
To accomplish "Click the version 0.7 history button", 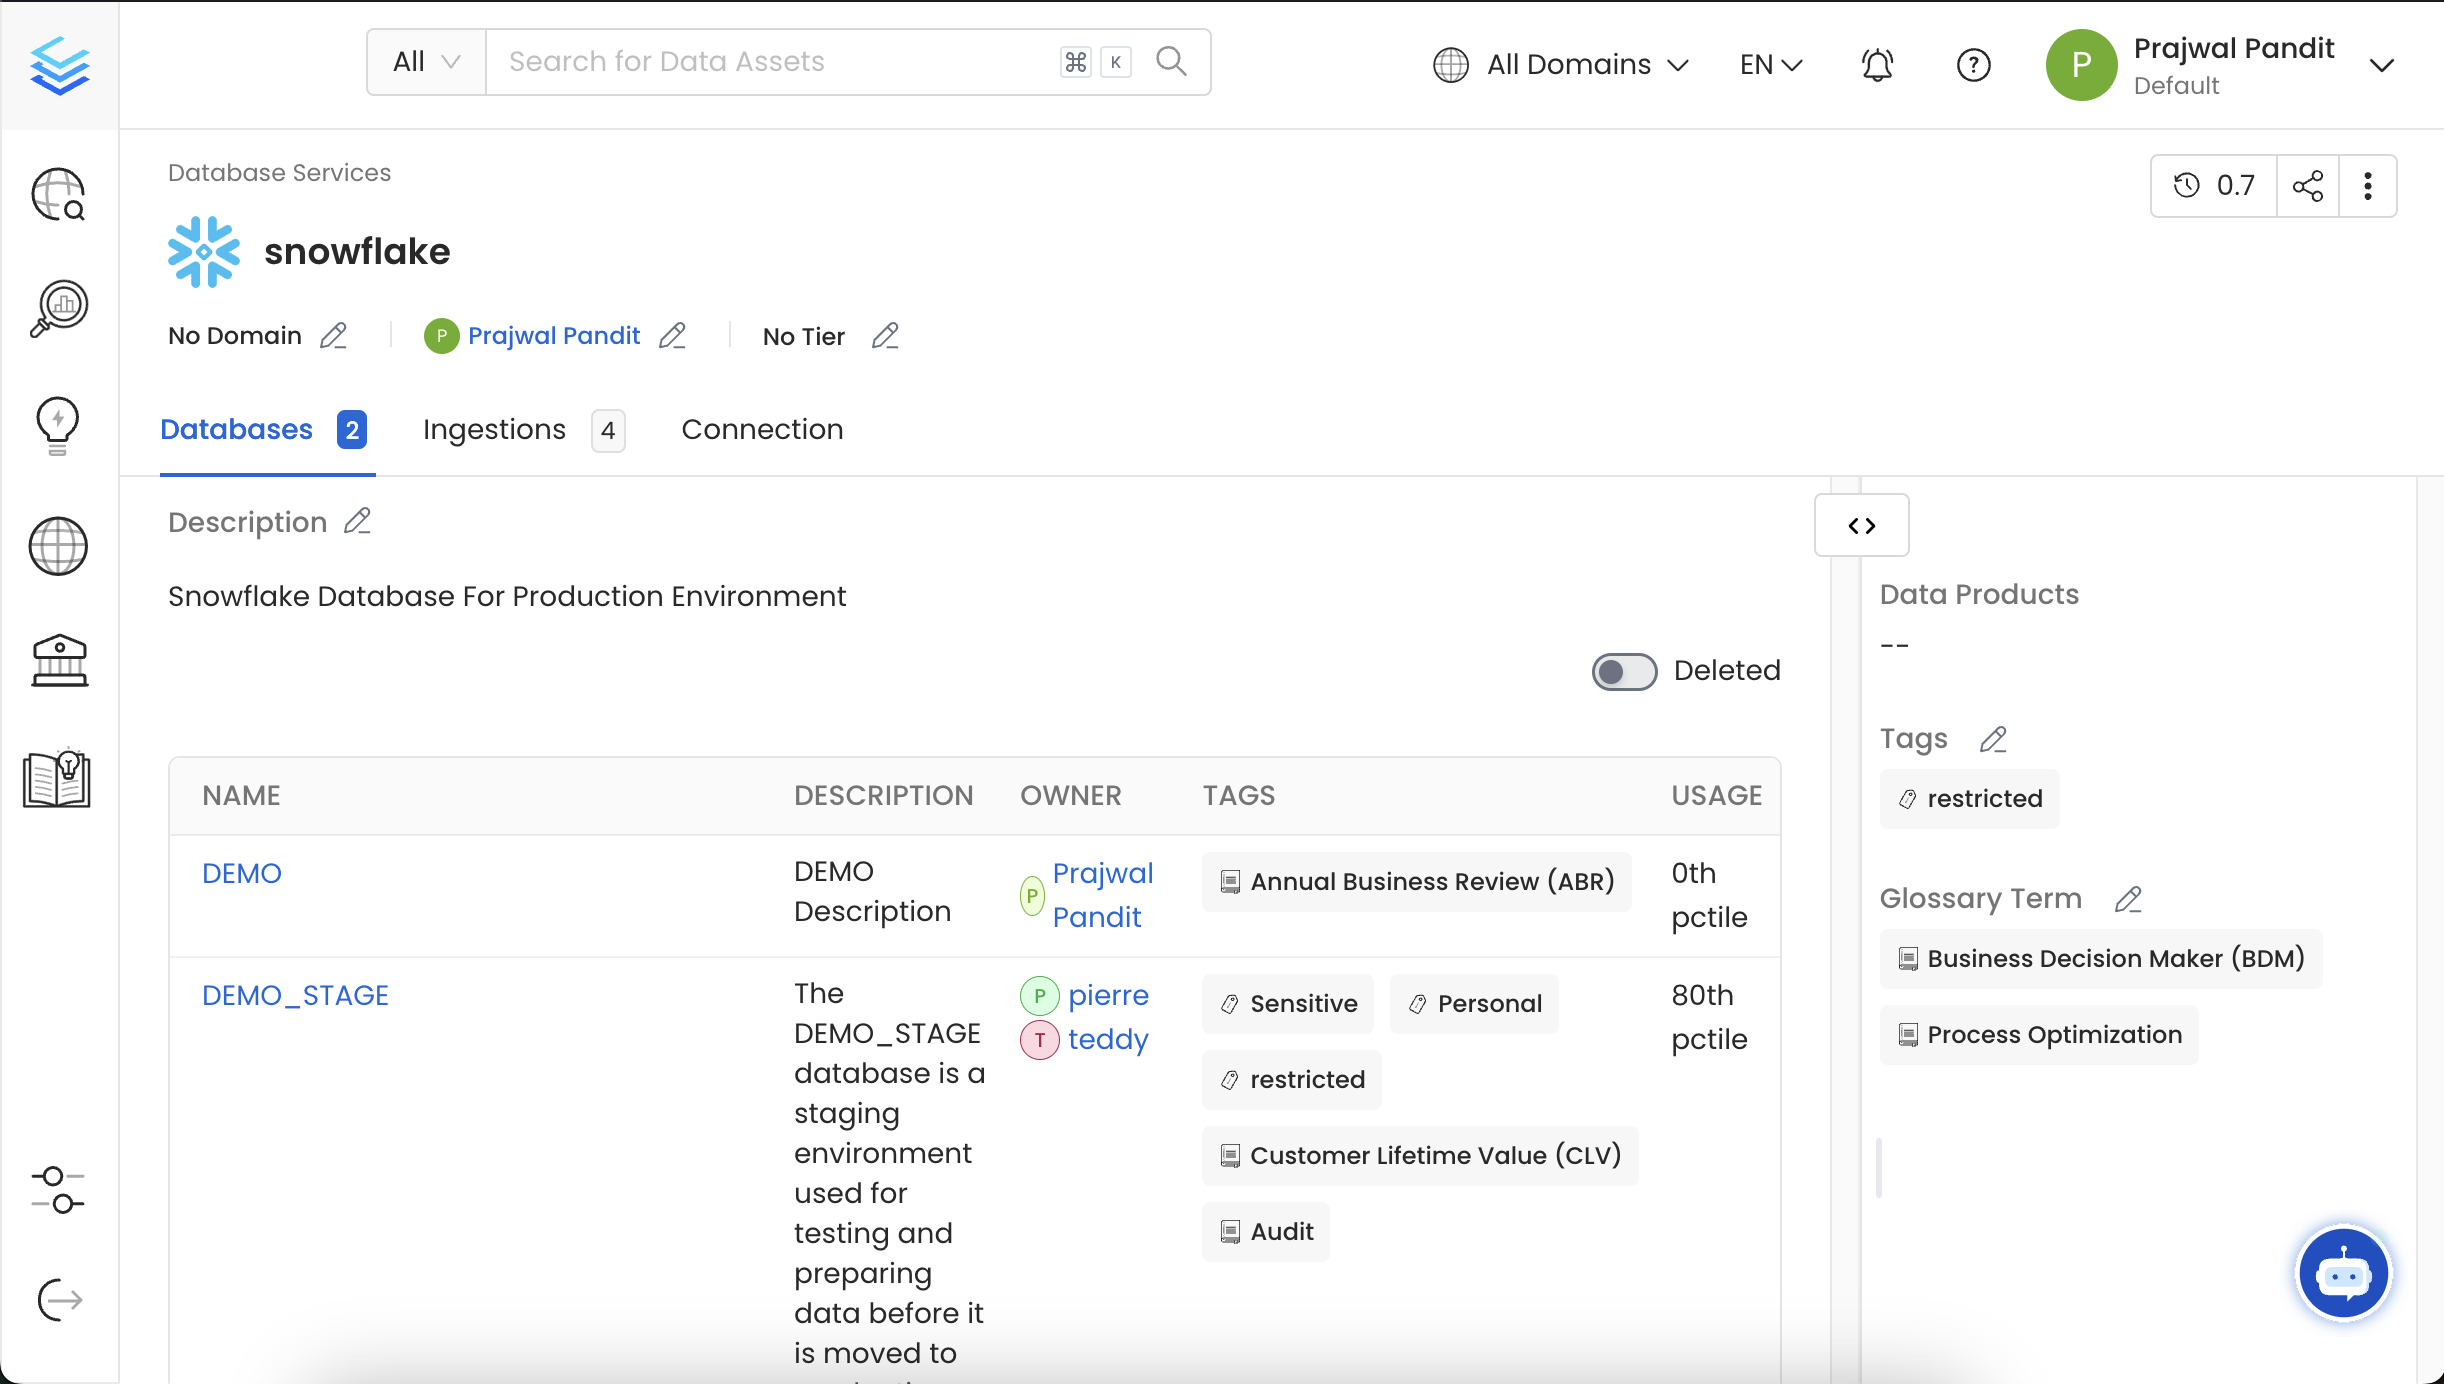I will [x=2213, y=185].
